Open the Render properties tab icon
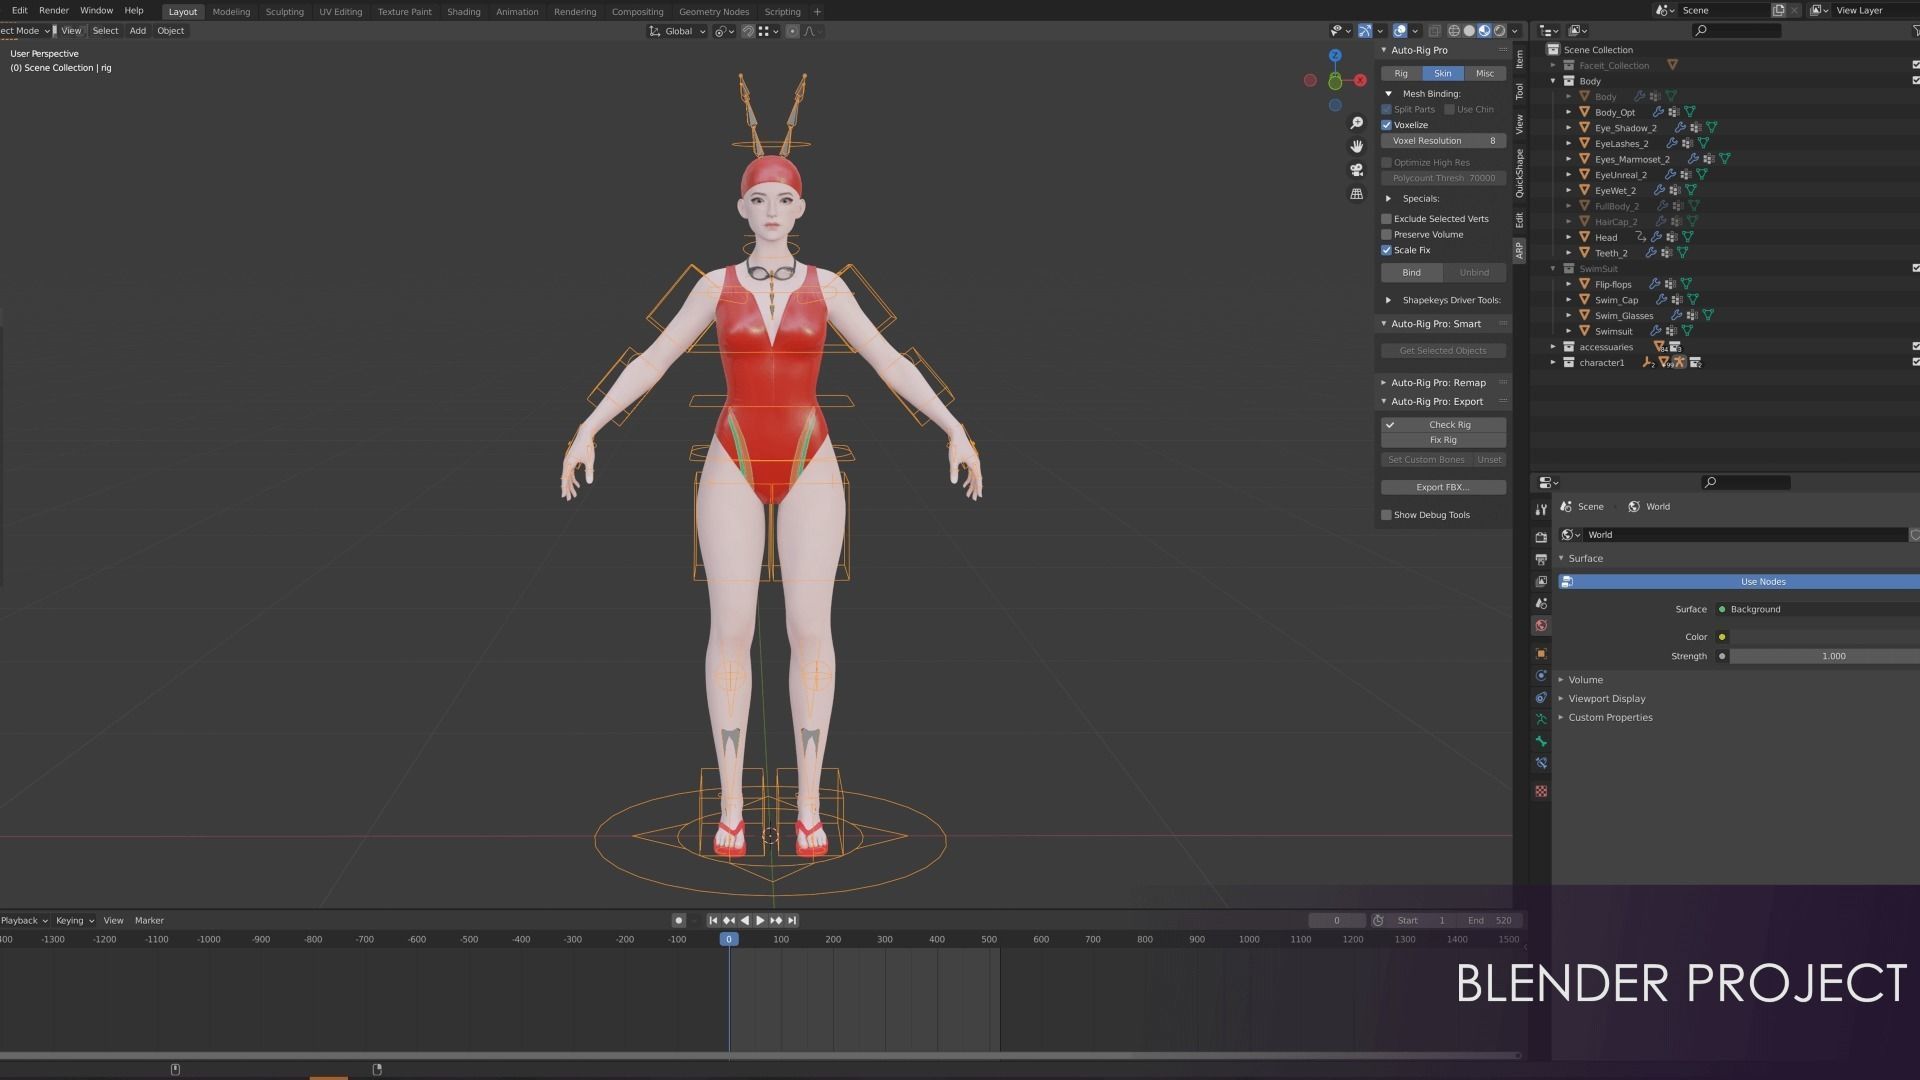 (1541, 537)
